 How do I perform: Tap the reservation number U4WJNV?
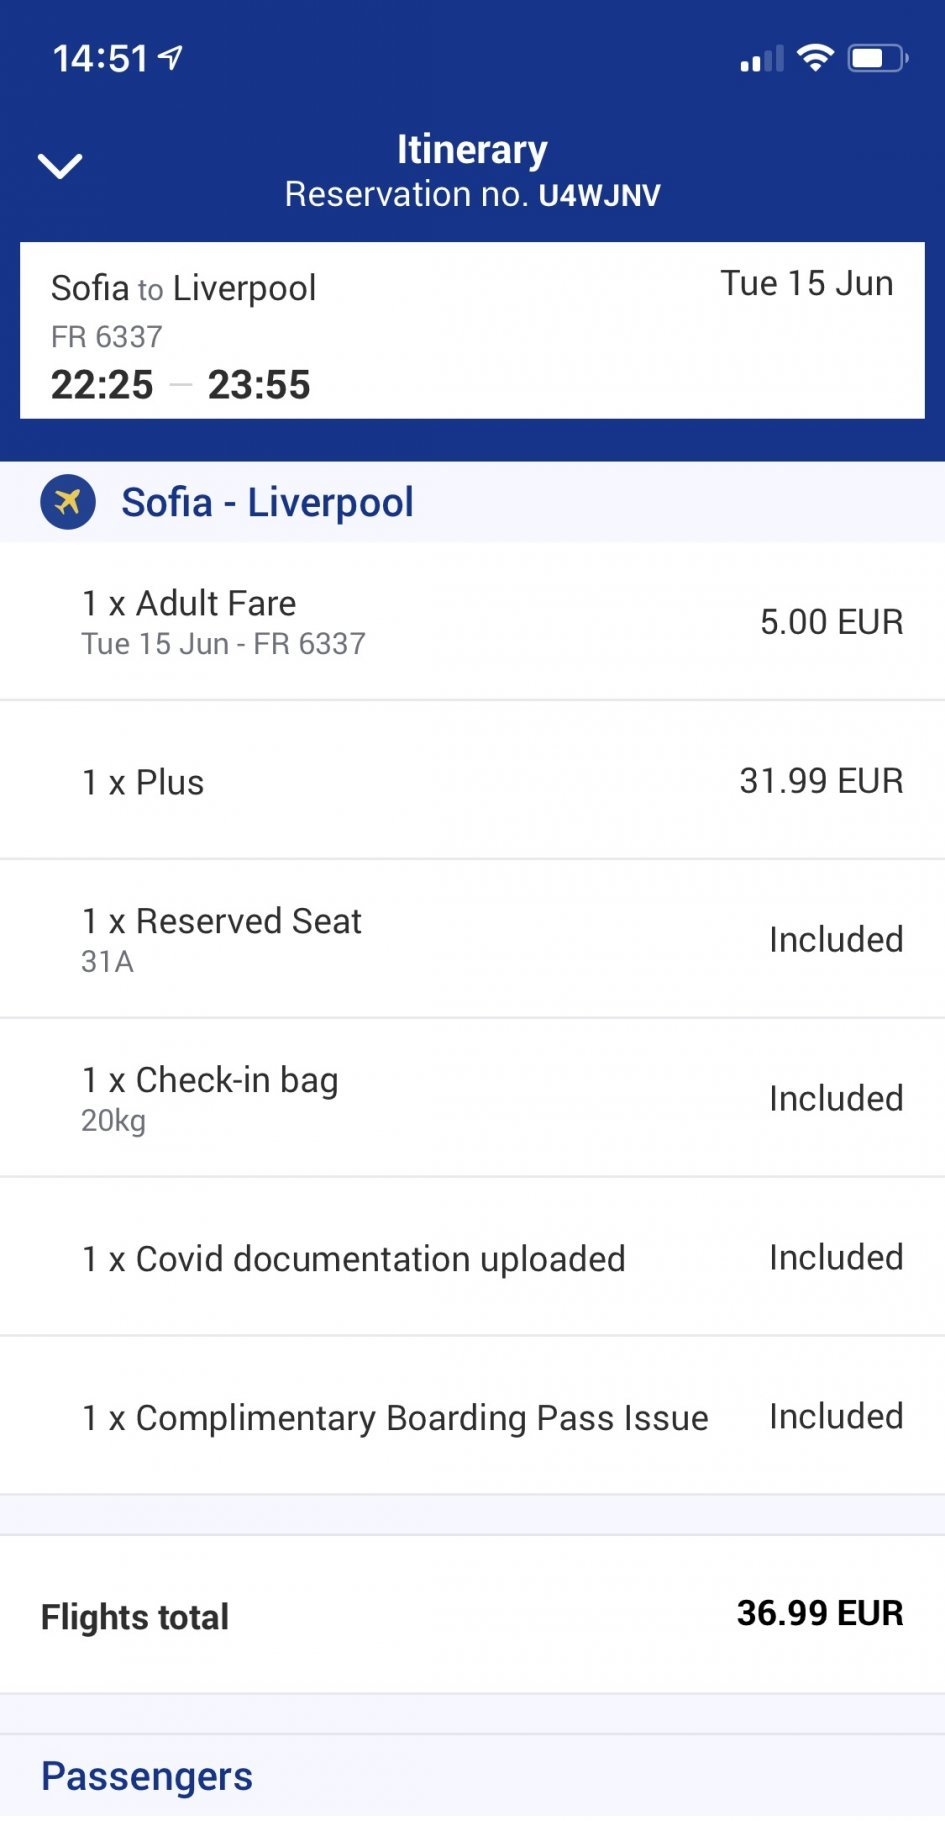click(x=599, y=195)
